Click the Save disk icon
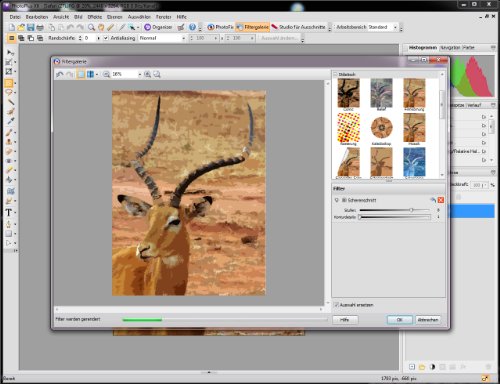The width and height of the screenshot is (500, 384). point(30,27)
